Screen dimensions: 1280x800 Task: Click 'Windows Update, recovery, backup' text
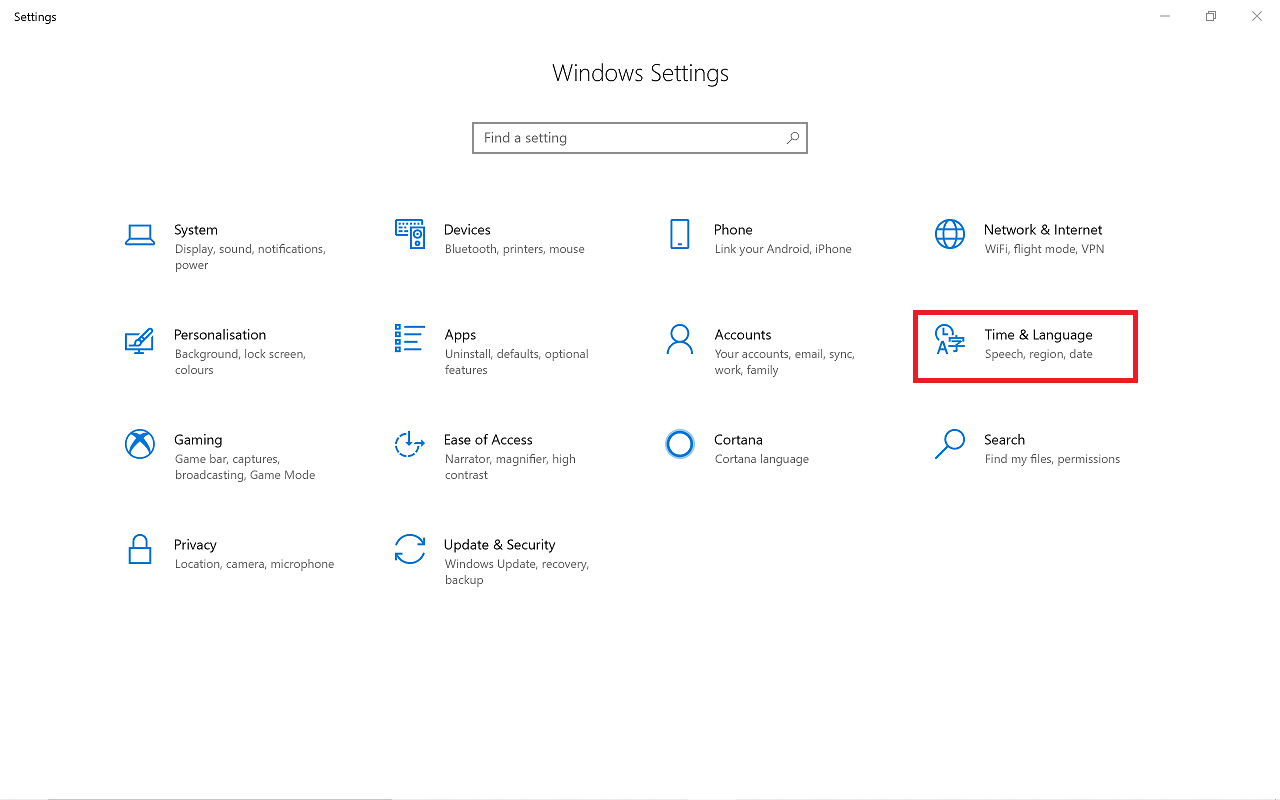tap(517, 572)
